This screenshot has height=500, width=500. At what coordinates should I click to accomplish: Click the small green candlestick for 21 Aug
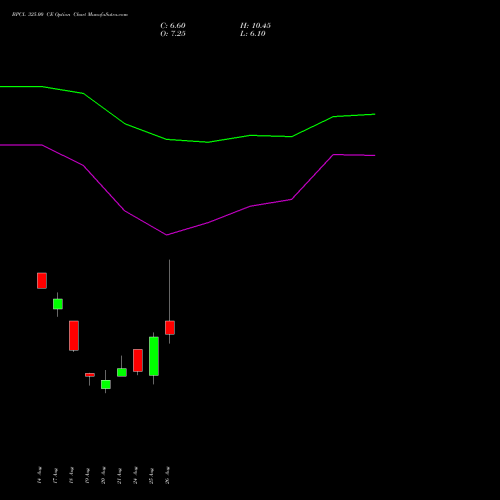click(122, 372)
